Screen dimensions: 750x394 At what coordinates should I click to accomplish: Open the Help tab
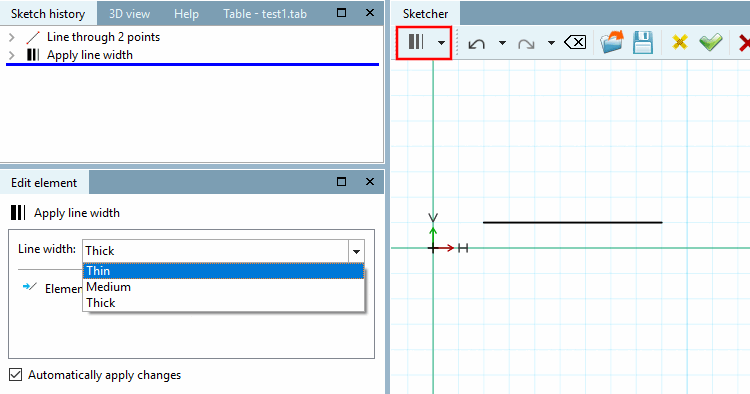(186, 14)
